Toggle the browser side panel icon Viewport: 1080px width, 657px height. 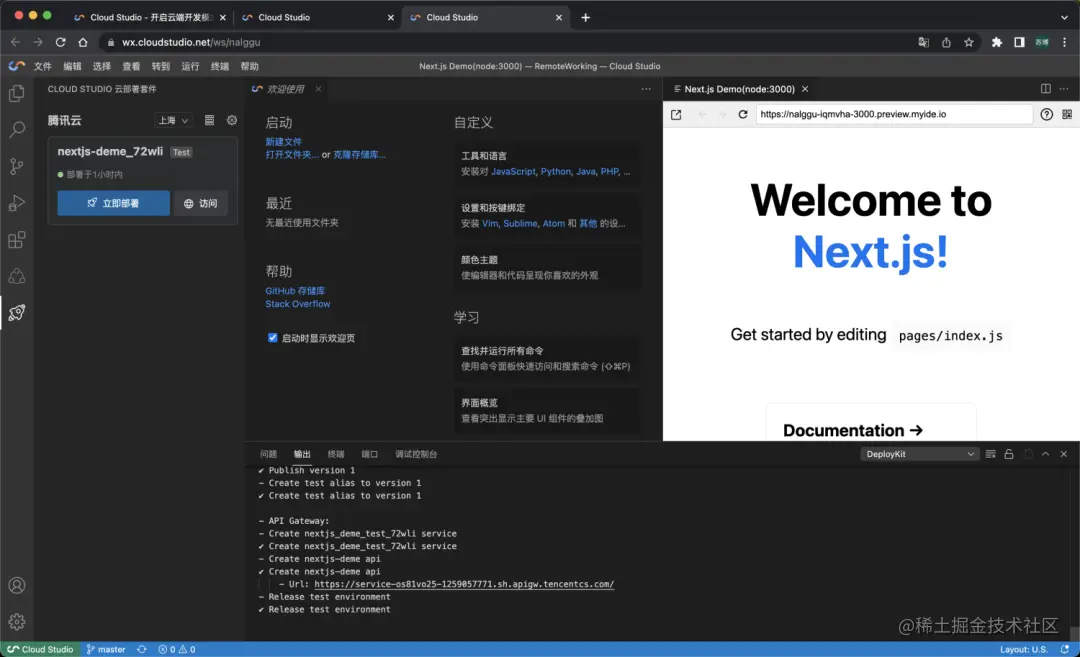point(1019,42)
